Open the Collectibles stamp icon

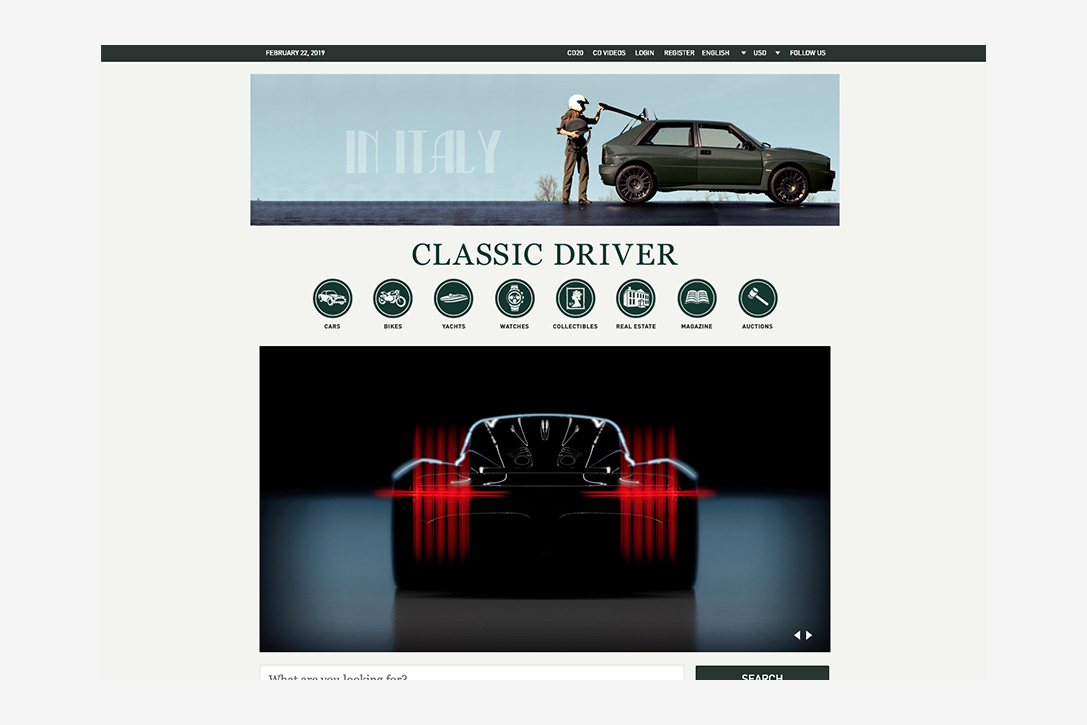[575, 299]
